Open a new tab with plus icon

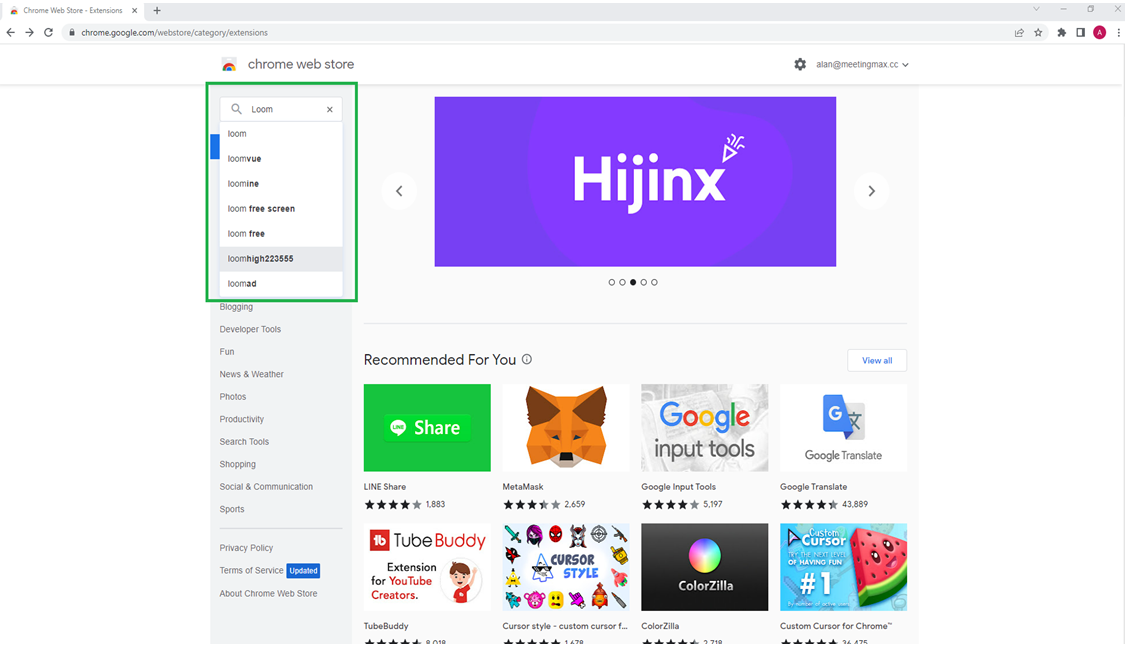click(x=157, y=10)
